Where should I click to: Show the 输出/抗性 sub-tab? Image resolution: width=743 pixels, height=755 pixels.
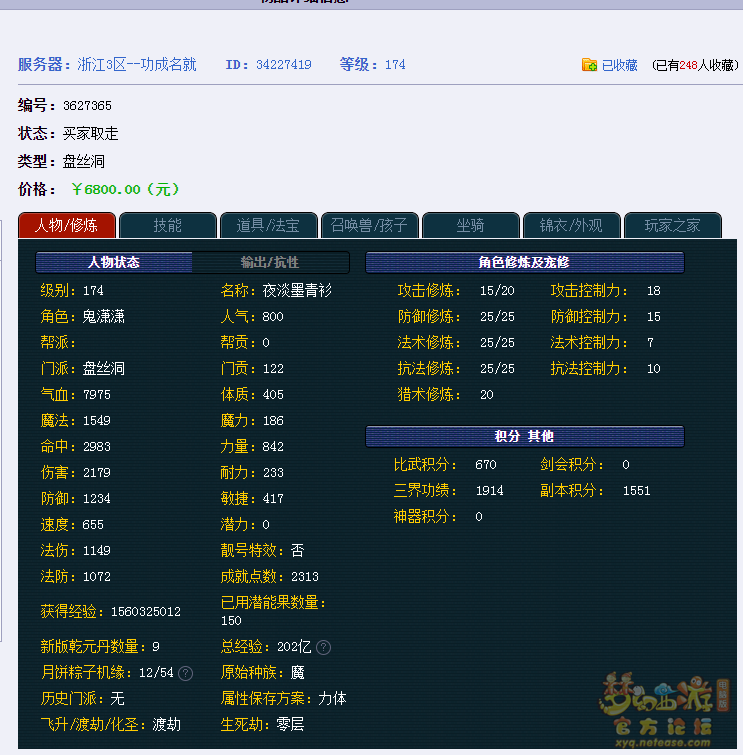click(270, 262)
